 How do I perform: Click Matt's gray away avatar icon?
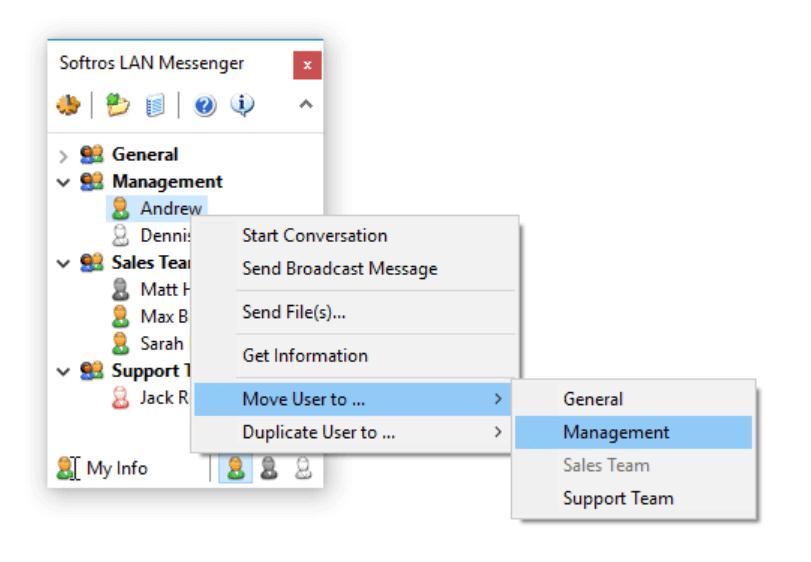[121, 290]
